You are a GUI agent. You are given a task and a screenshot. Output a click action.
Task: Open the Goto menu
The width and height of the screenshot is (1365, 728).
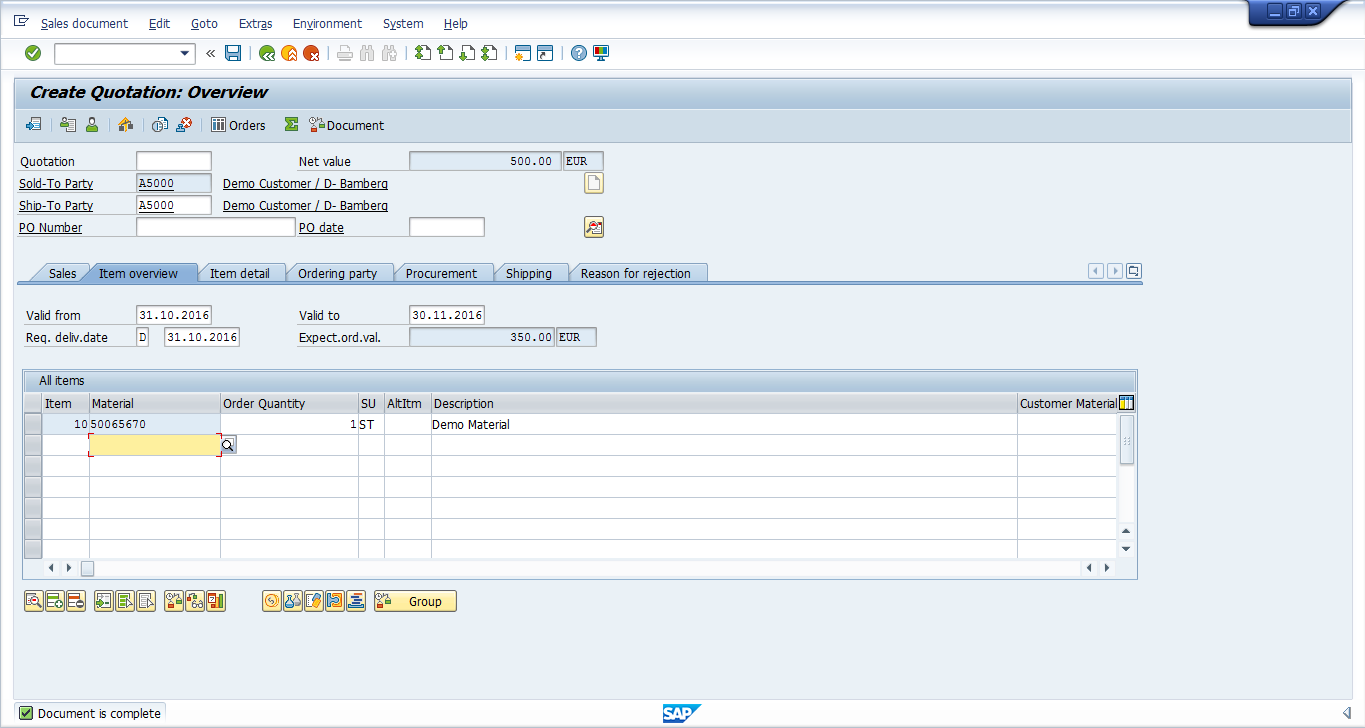[x=204, y=23]
